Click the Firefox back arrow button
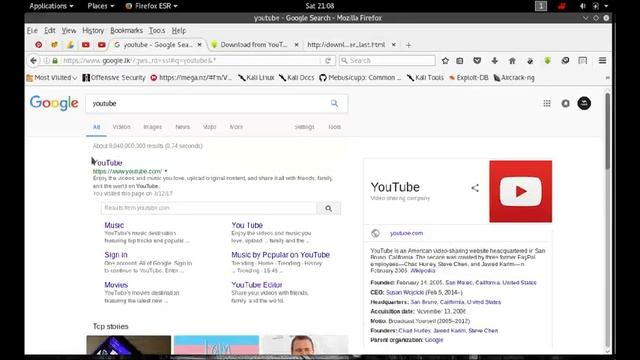The height and width of the screenshot is (360, 640). 33,60
